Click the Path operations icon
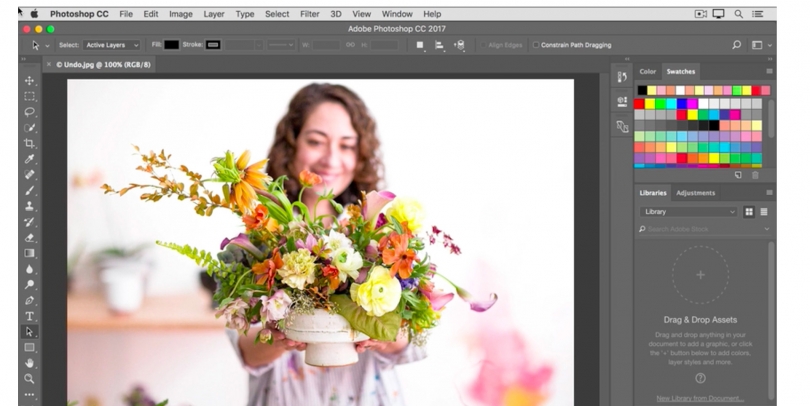This screenshot has height=406, width=810. point(420,45)
